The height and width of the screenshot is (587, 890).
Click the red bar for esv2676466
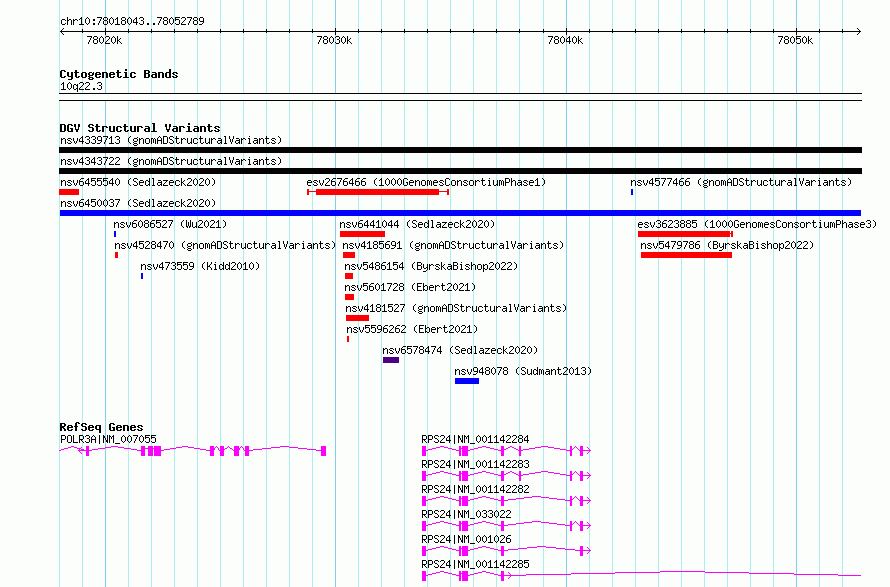[378, 192]
